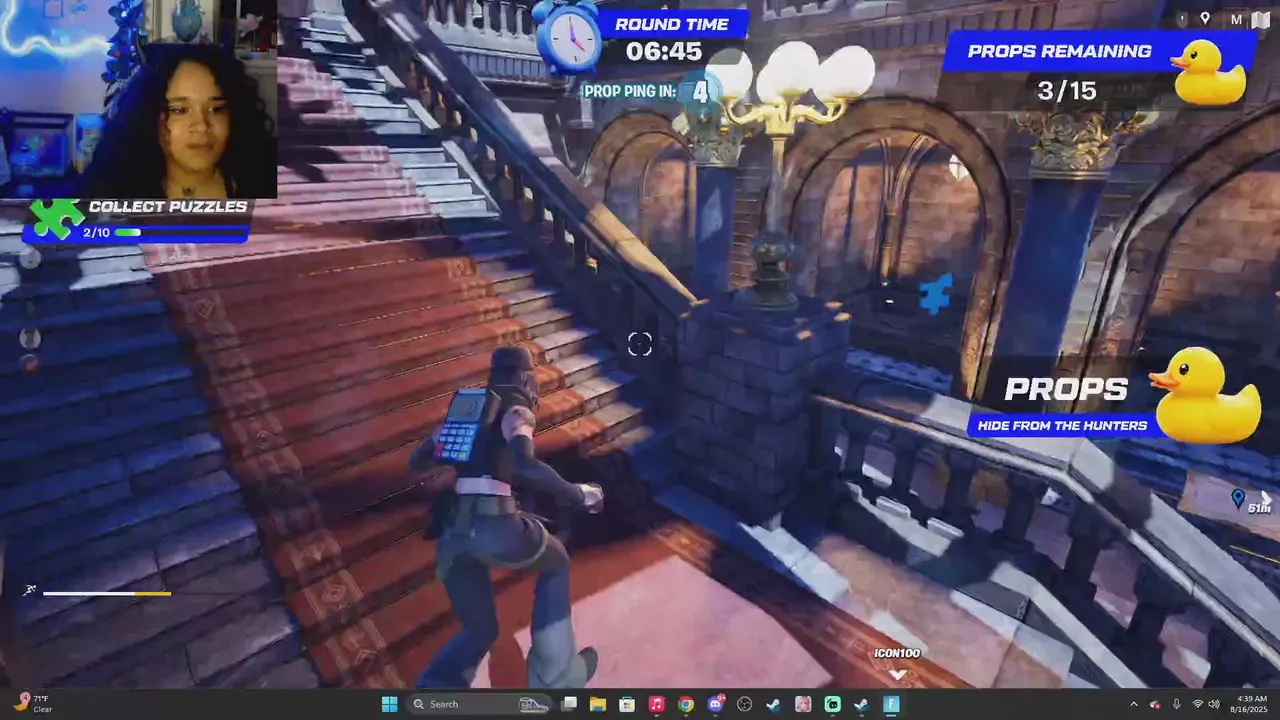Image resolution: width=1280 pixels, height=720 pixels.
Task: Click the blue waypoint marker showing 51m
Action: (1239, 497)
